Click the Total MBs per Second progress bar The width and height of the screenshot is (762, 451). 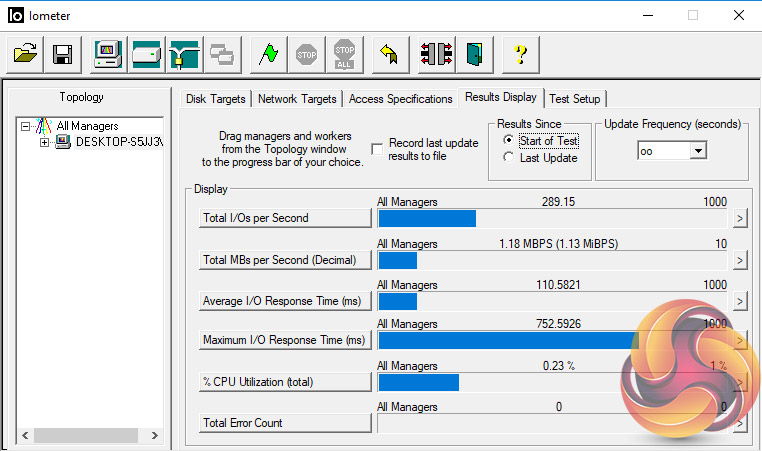pyautogui.click(x=553, y=261)
